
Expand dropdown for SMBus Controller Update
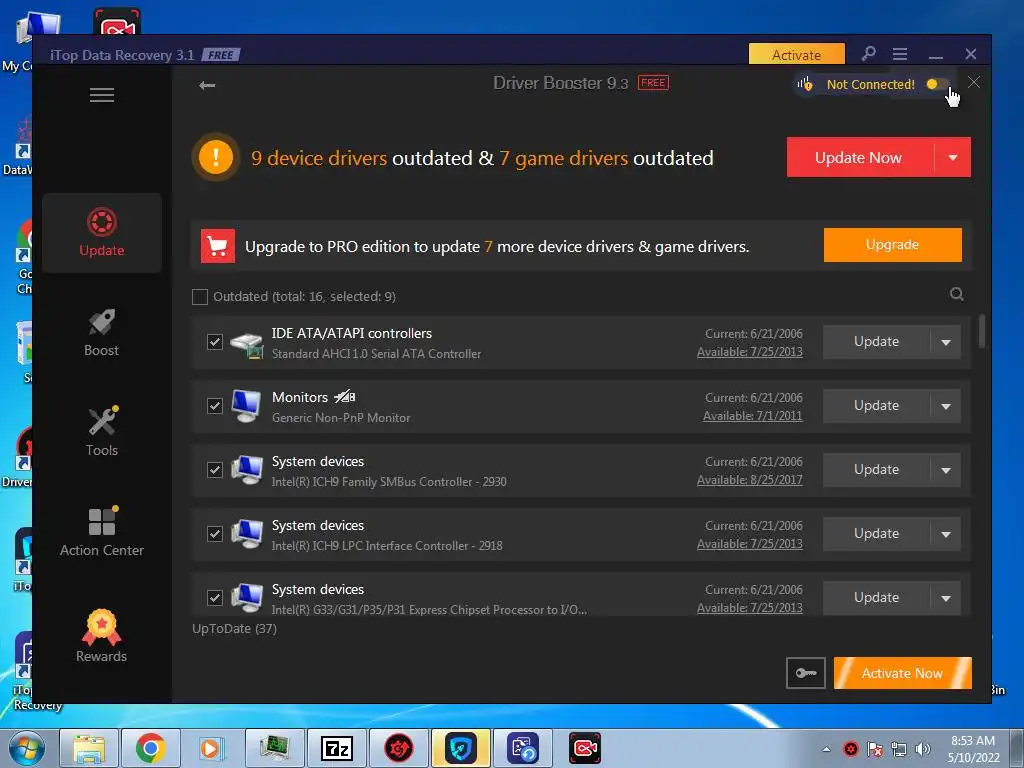coord(946,470)
